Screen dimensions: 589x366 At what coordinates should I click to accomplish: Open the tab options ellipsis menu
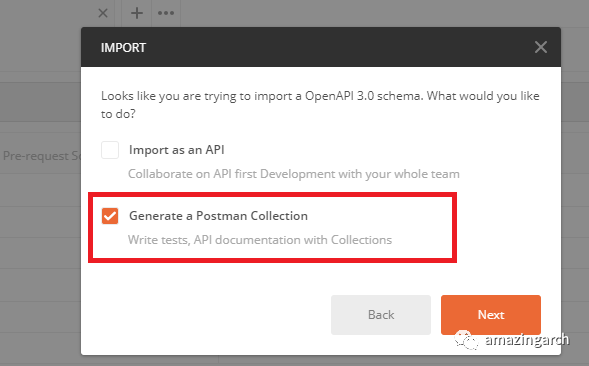coord(166,13)
